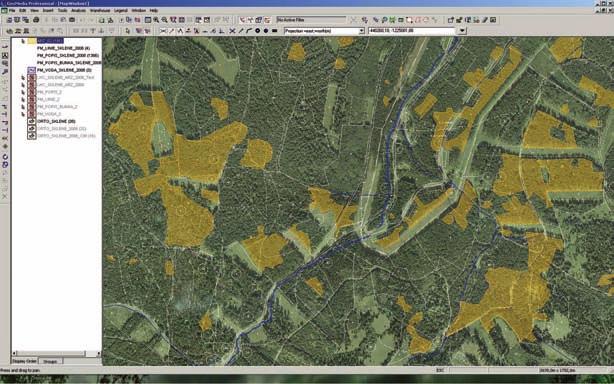Click the X-shaped delete tool icon
The image size is (614, 384).
click(x=232, y=31)
